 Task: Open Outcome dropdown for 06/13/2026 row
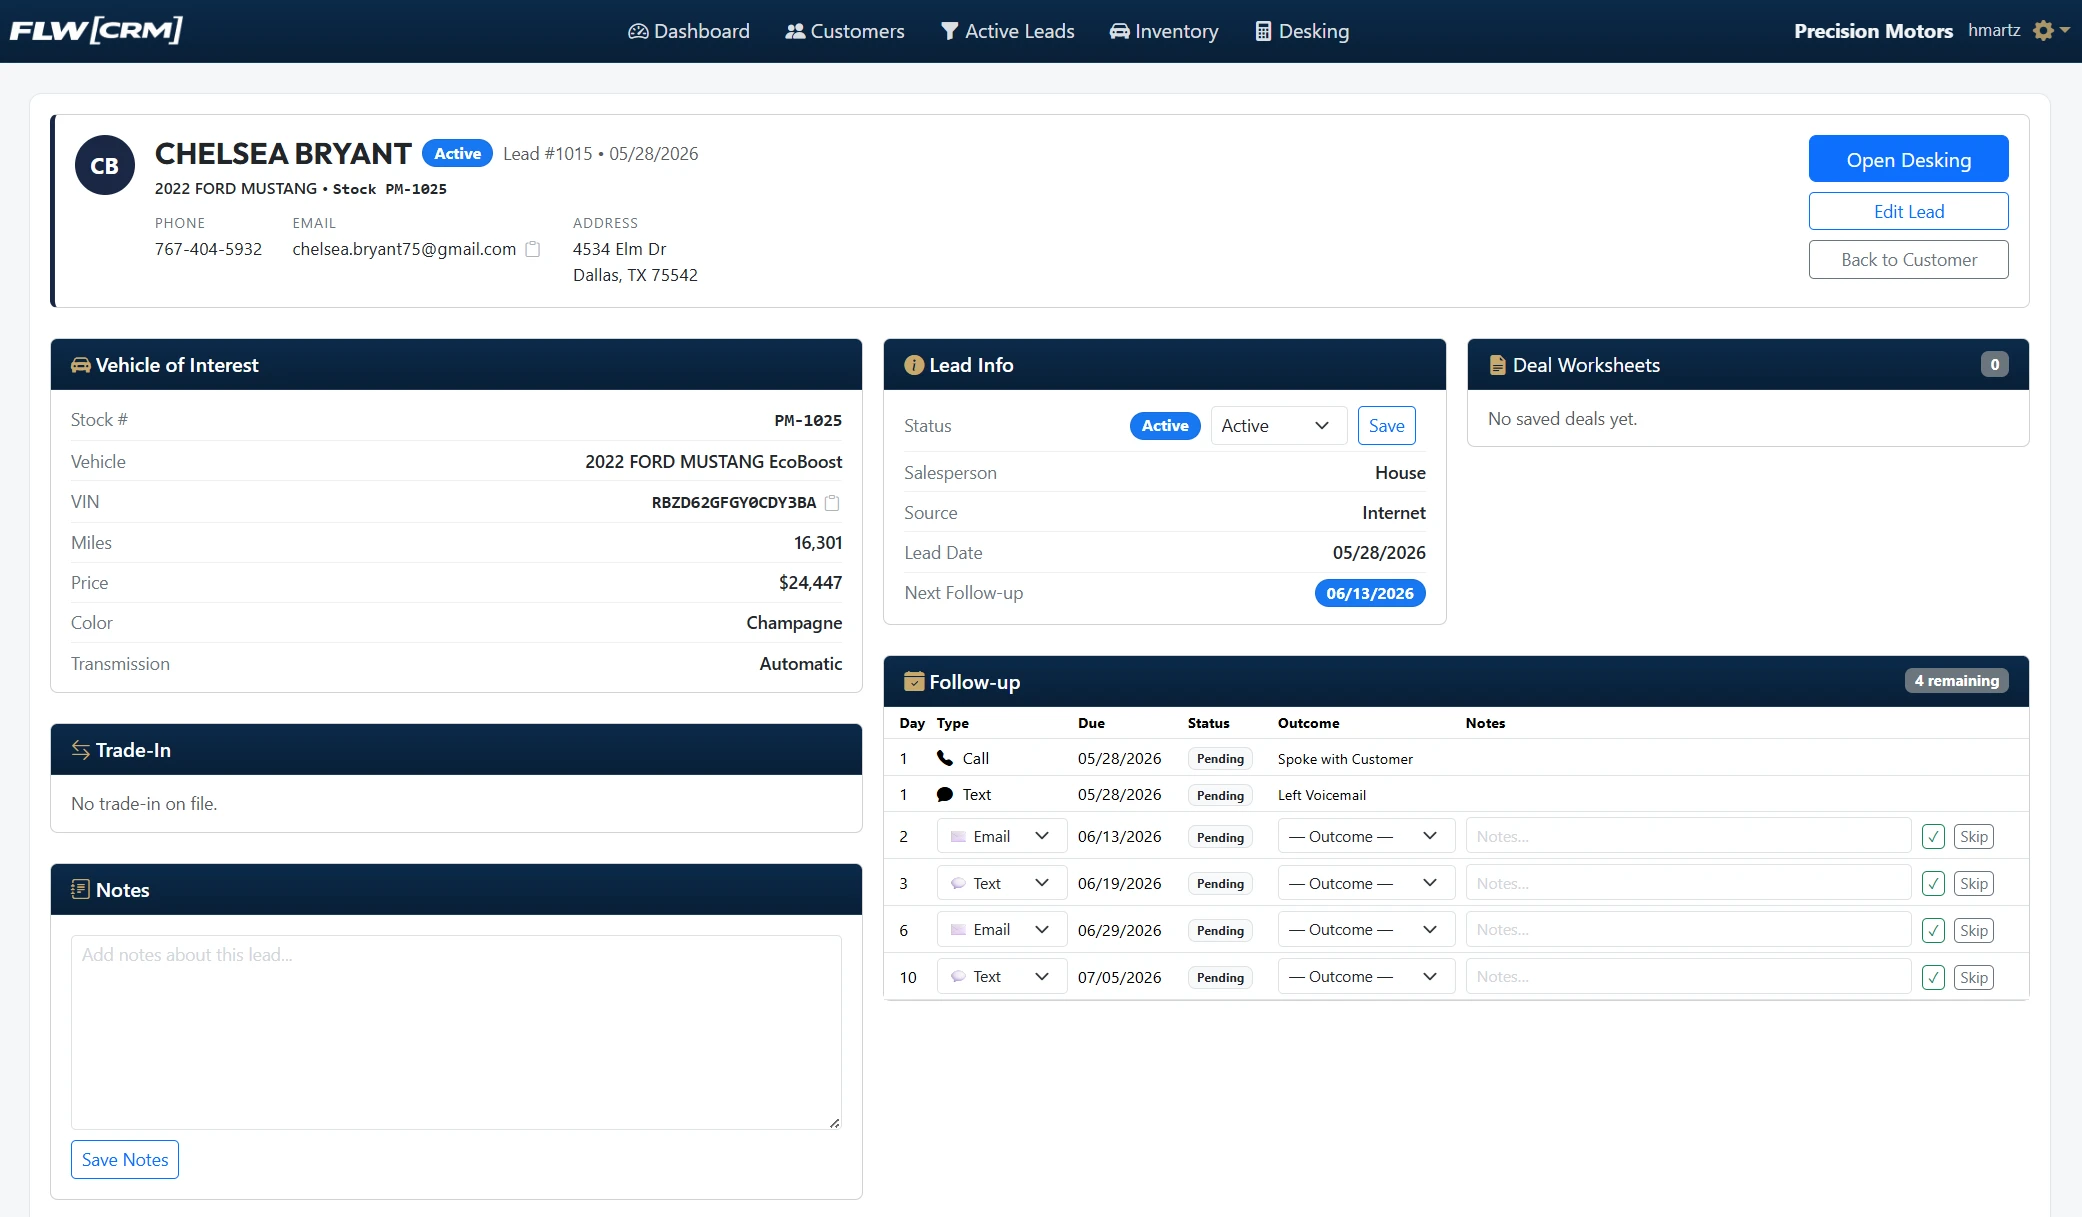coord(1366,836)
